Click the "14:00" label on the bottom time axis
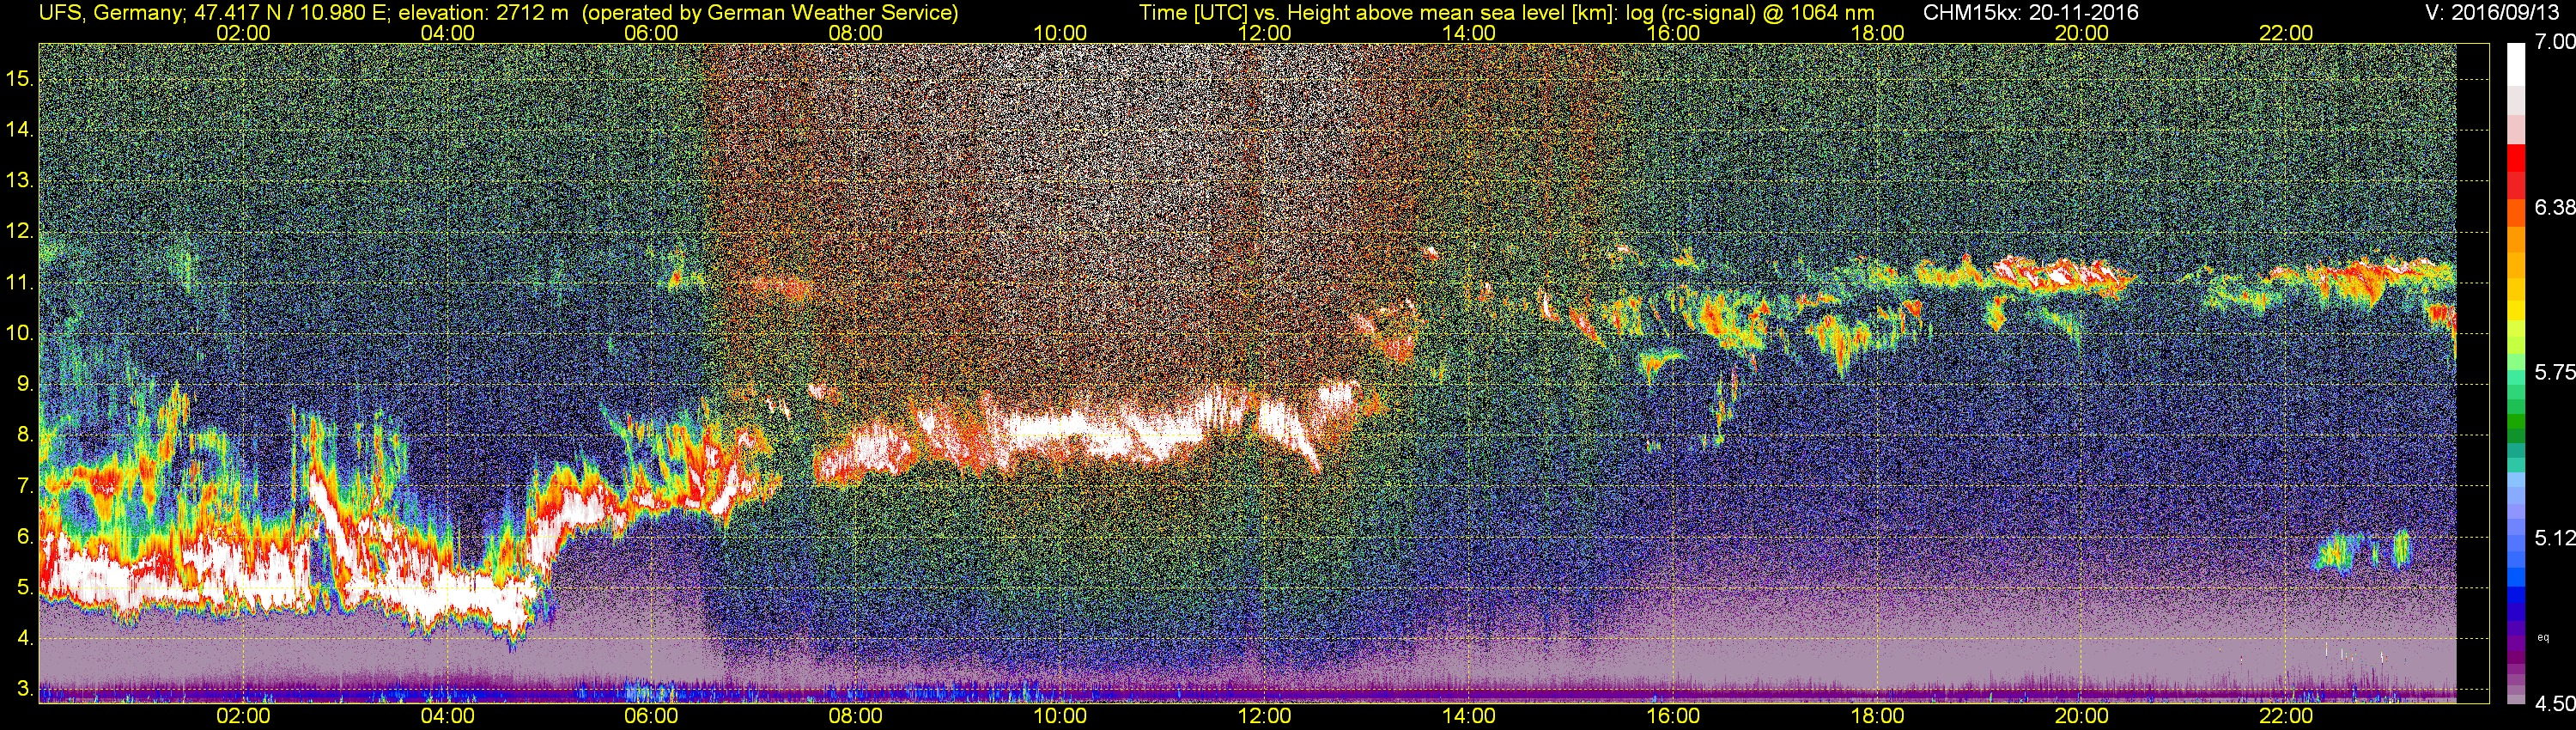This screenshot has height=730, width=2576. pyautogui.click(x=1469, y=716)
